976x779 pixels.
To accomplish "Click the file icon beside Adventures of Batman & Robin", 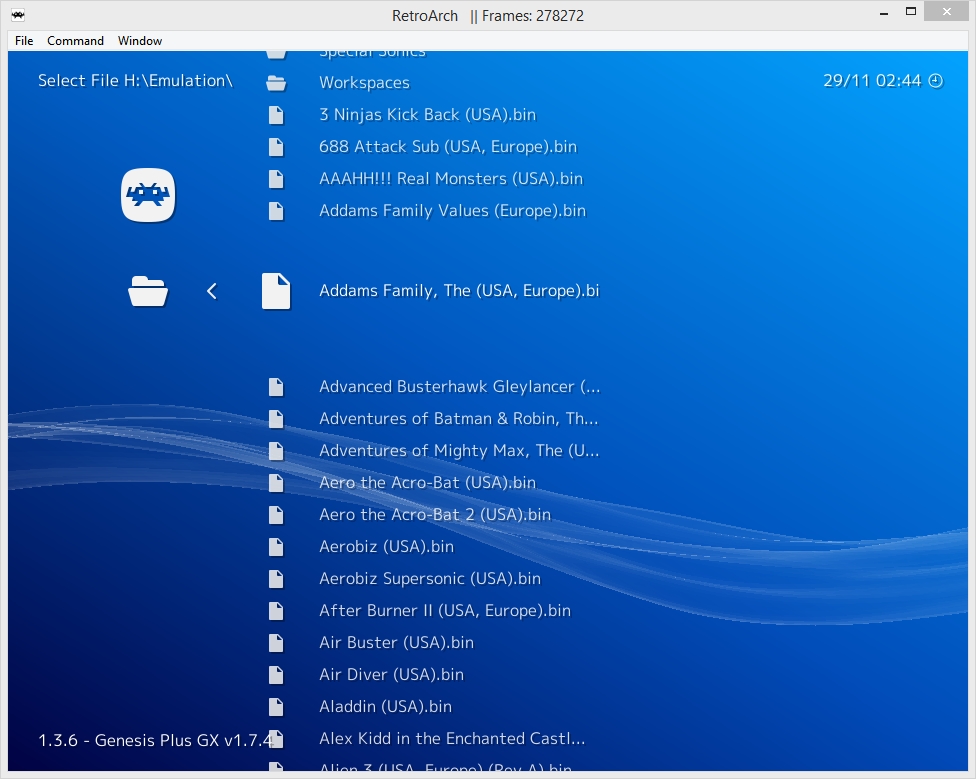I will tap(276, 419).
